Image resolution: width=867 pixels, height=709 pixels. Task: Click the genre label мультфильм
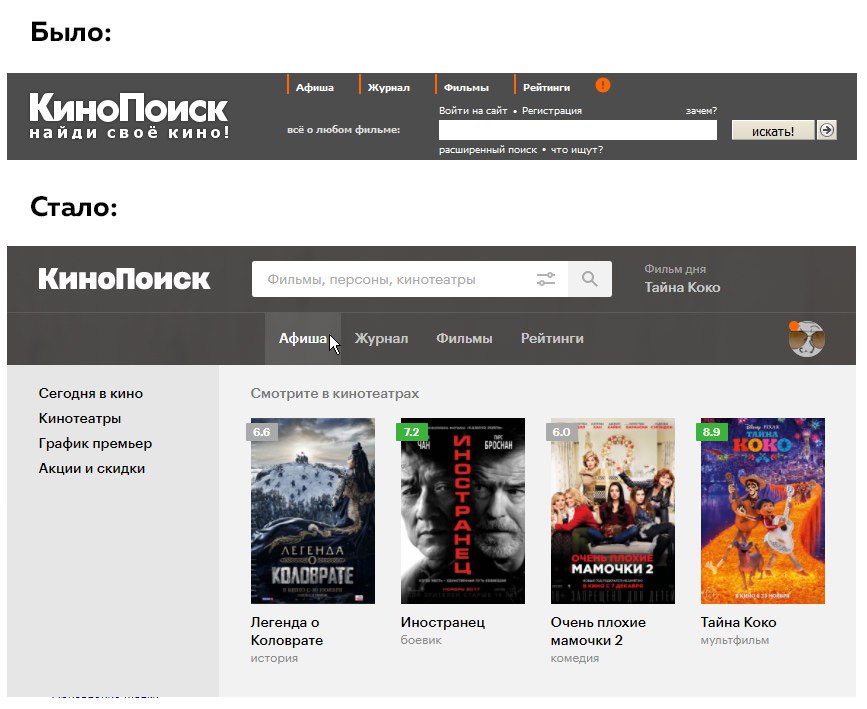click(734, 640)
